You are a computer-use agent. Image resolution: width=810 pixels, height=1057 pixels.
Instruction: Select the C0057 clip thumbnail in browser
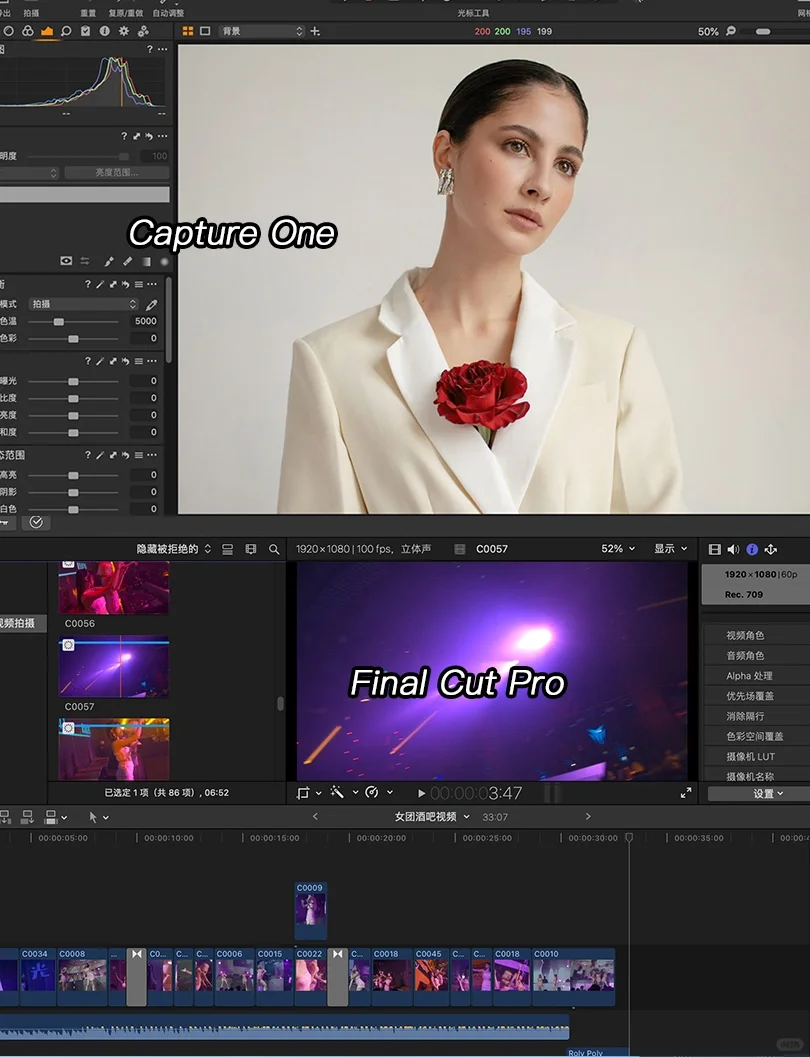pos(114,666)
